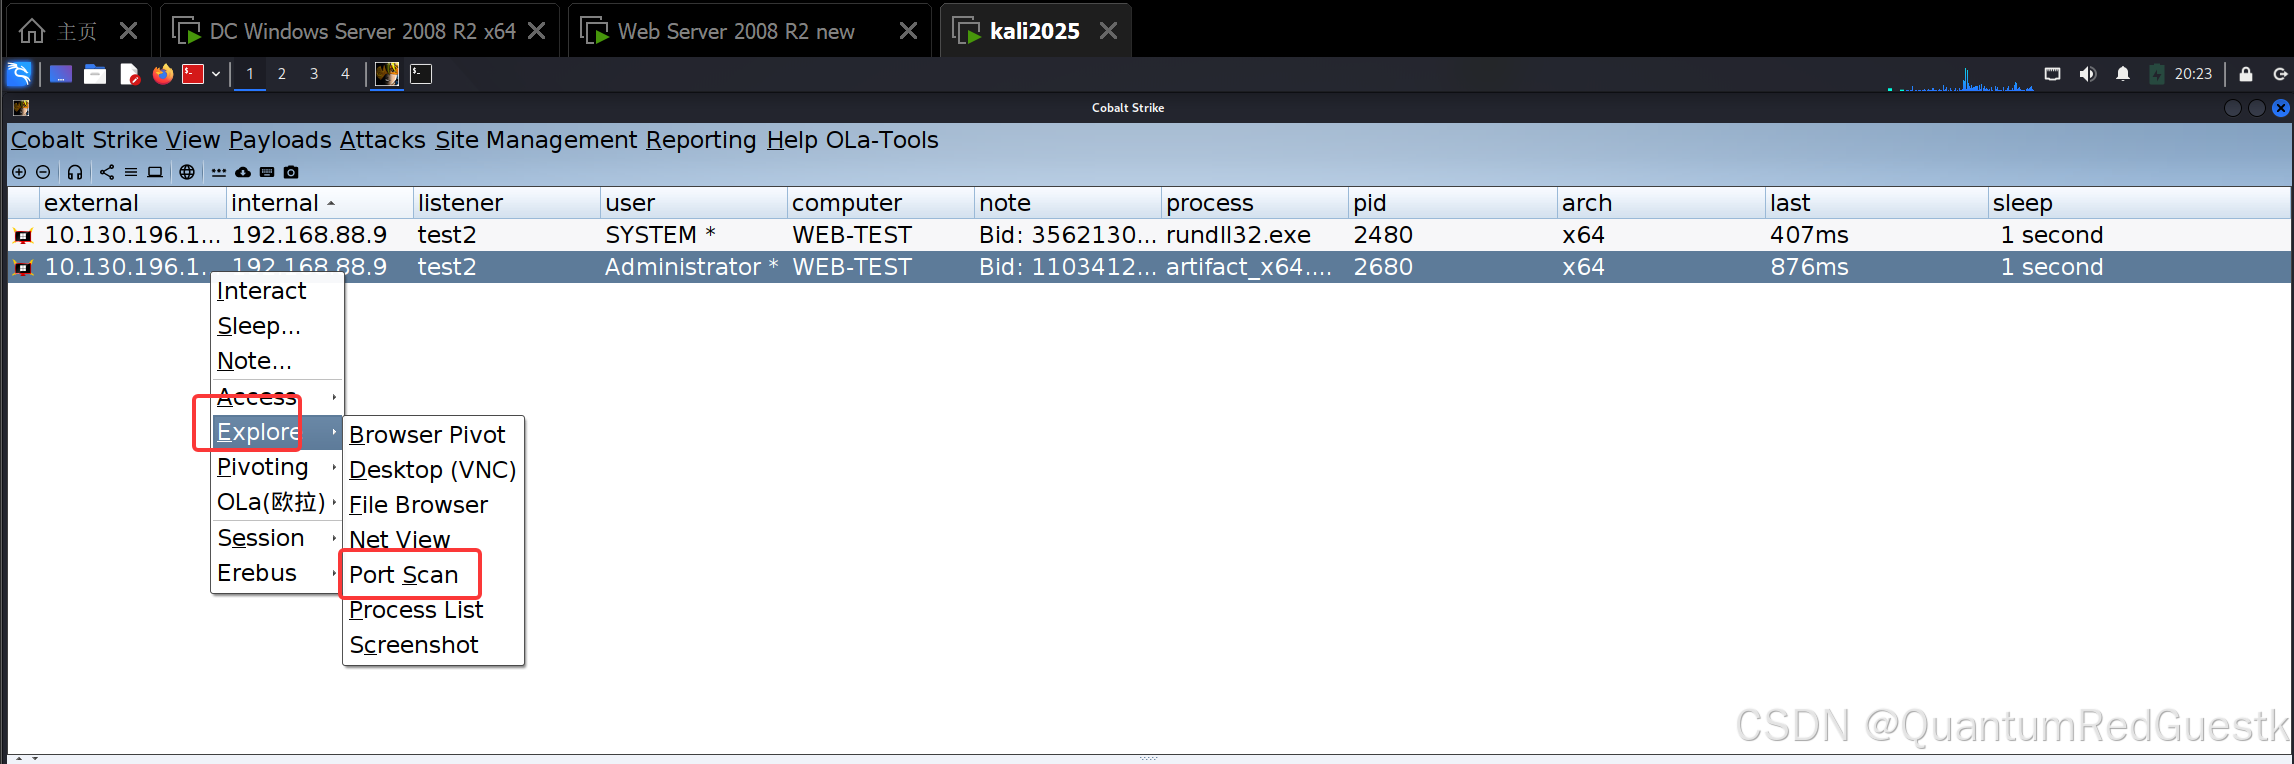Select Desktop (VNC) in Explore submenu
The width and height of the screenshot is (2294, 764).
433,470
